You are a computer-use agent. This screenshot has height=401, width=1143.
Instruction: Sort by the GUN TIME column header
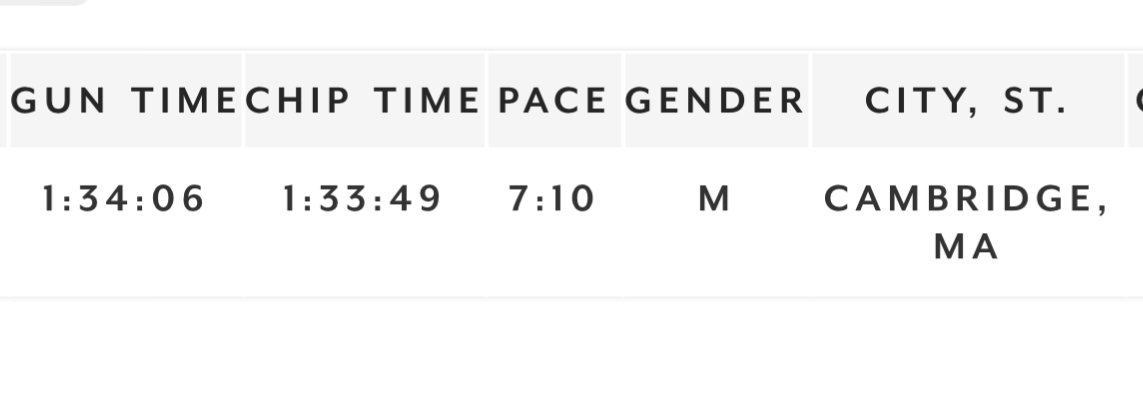125,101
